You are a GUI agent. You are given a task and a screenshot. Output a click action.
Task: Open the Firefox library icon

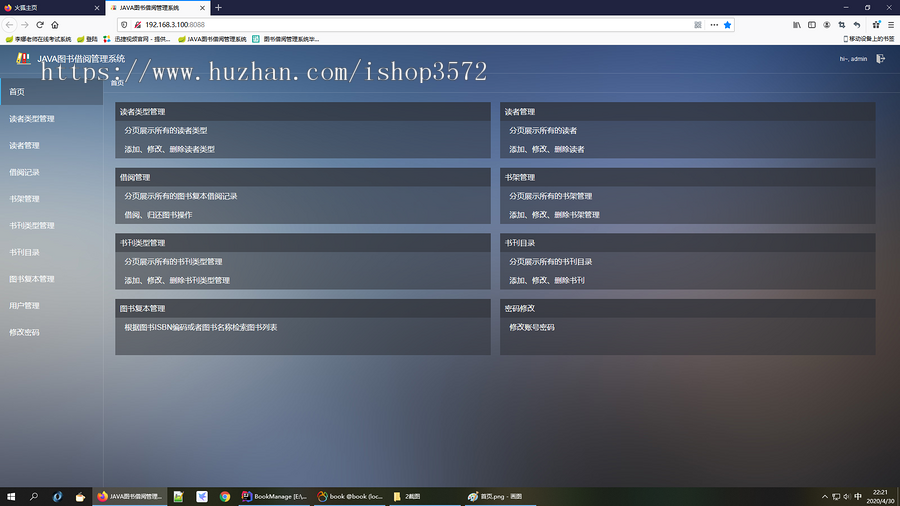tap(797, 25)
